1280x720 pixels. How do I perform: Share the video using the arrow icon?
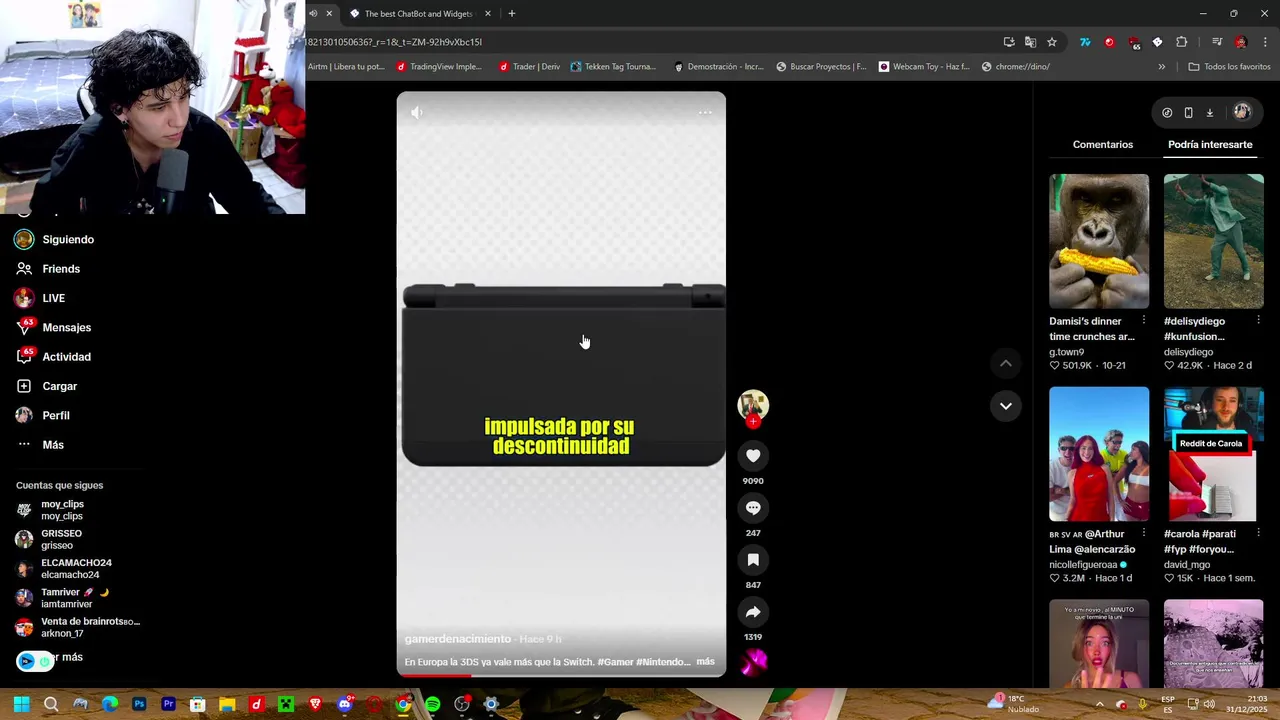click(x=753, y=612)
